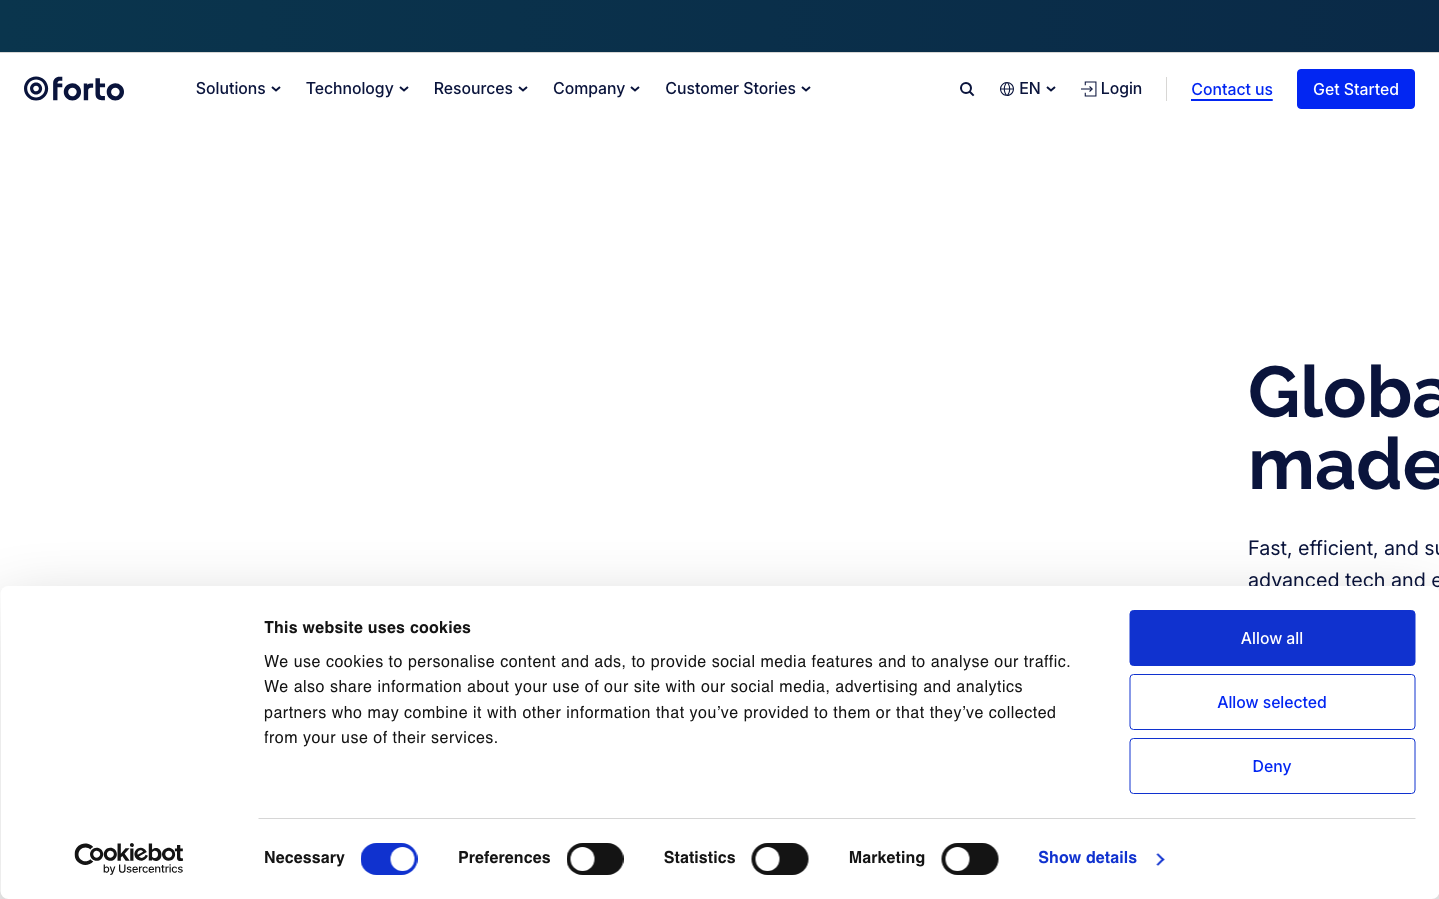Image resolution: width=1439 pixels, height=899 pixels.
Task: Follow the Contact us link
Action: tap(1232, 89)
